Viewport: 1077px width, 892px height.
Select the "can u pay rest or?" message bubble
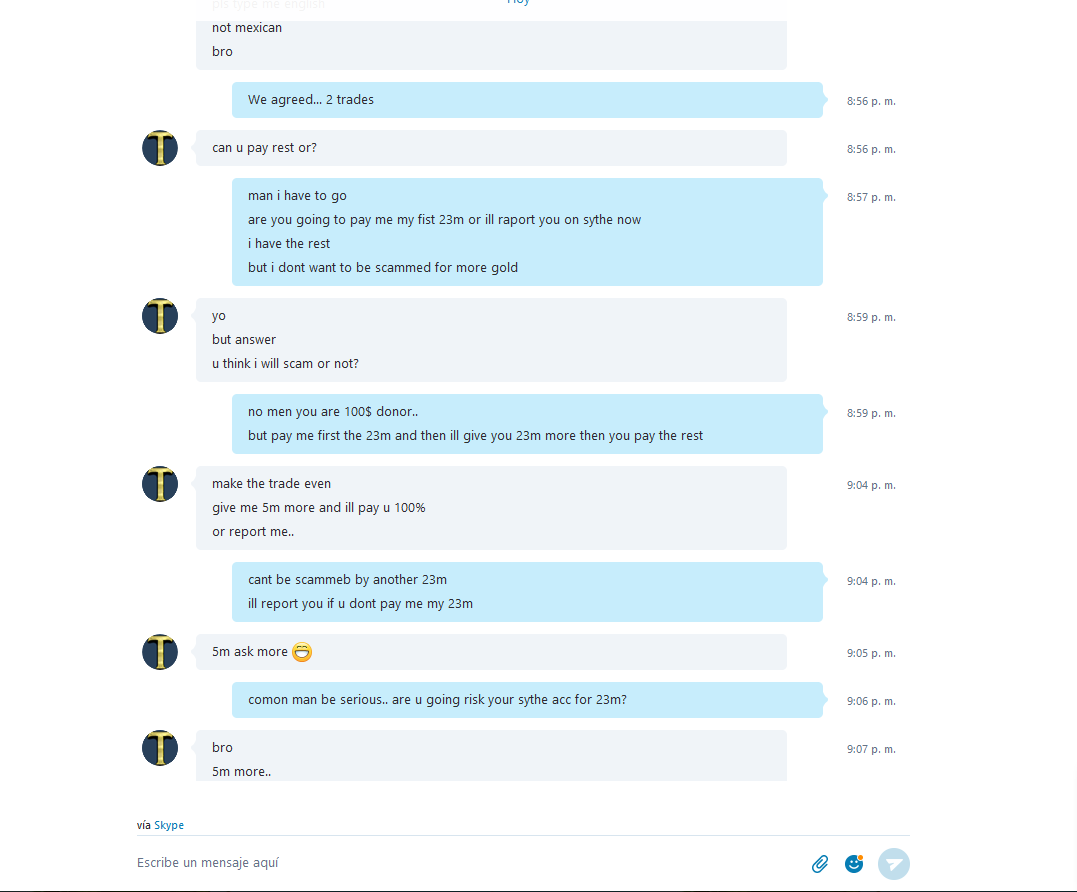click(x=491, y=148)
